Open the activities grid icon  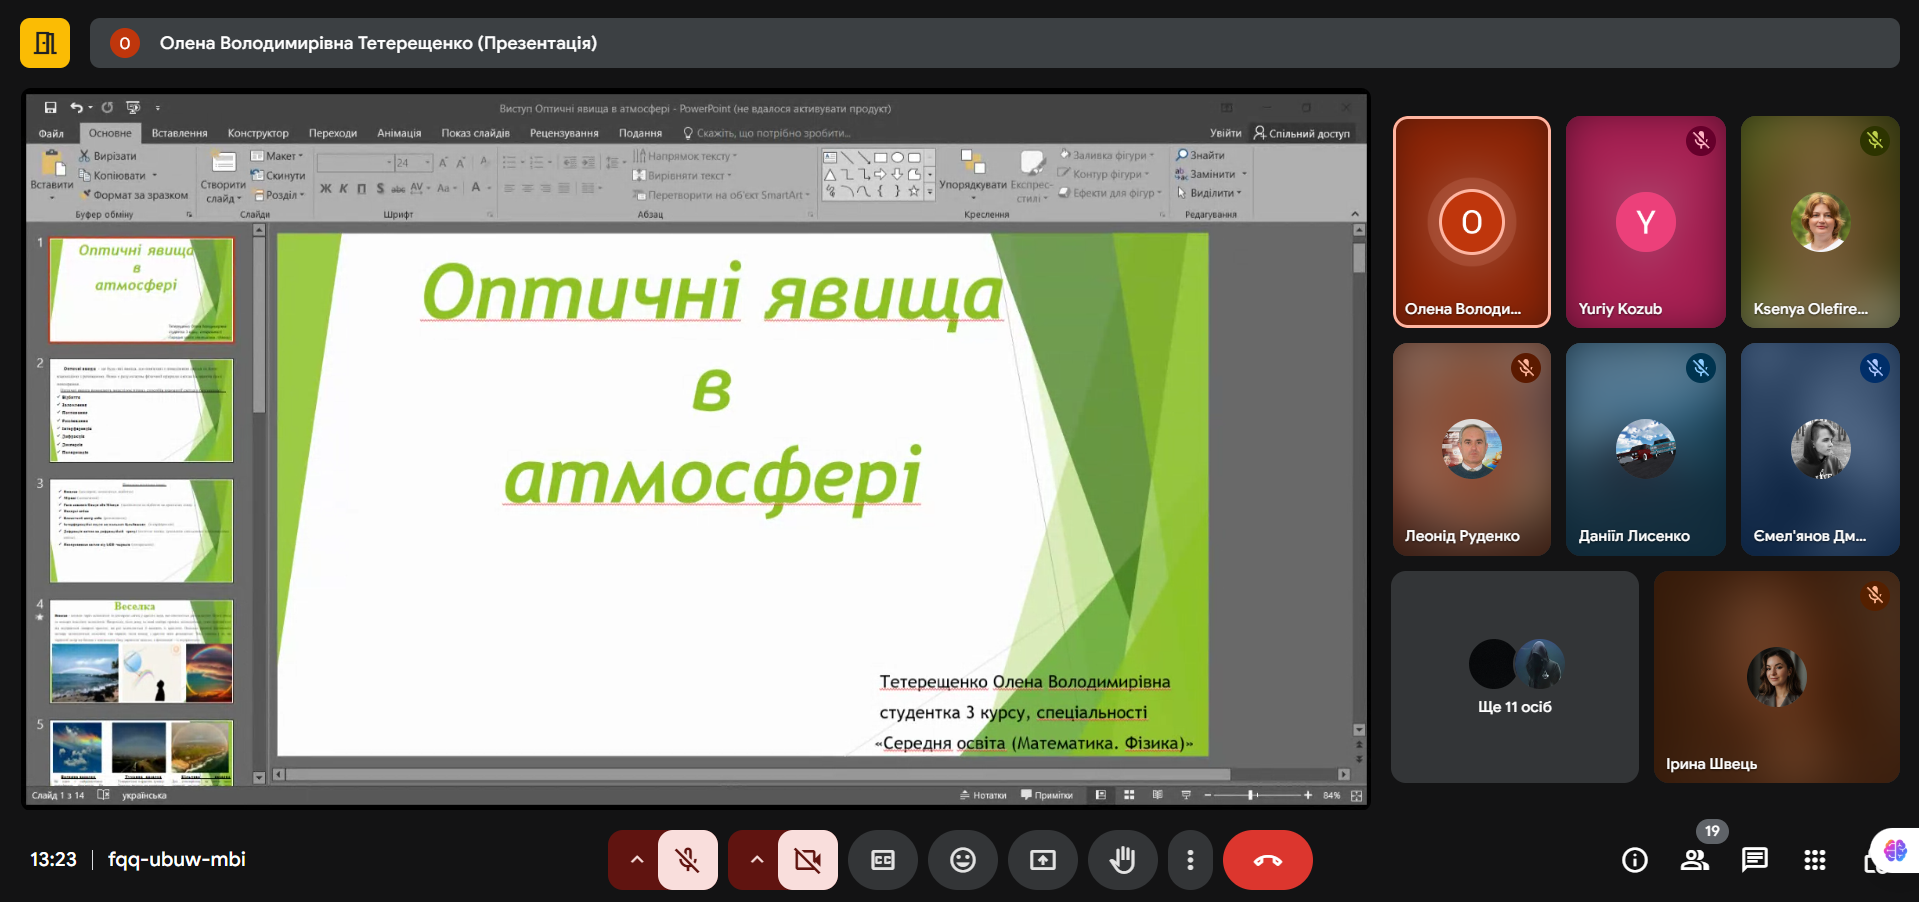pos(1815,860)
